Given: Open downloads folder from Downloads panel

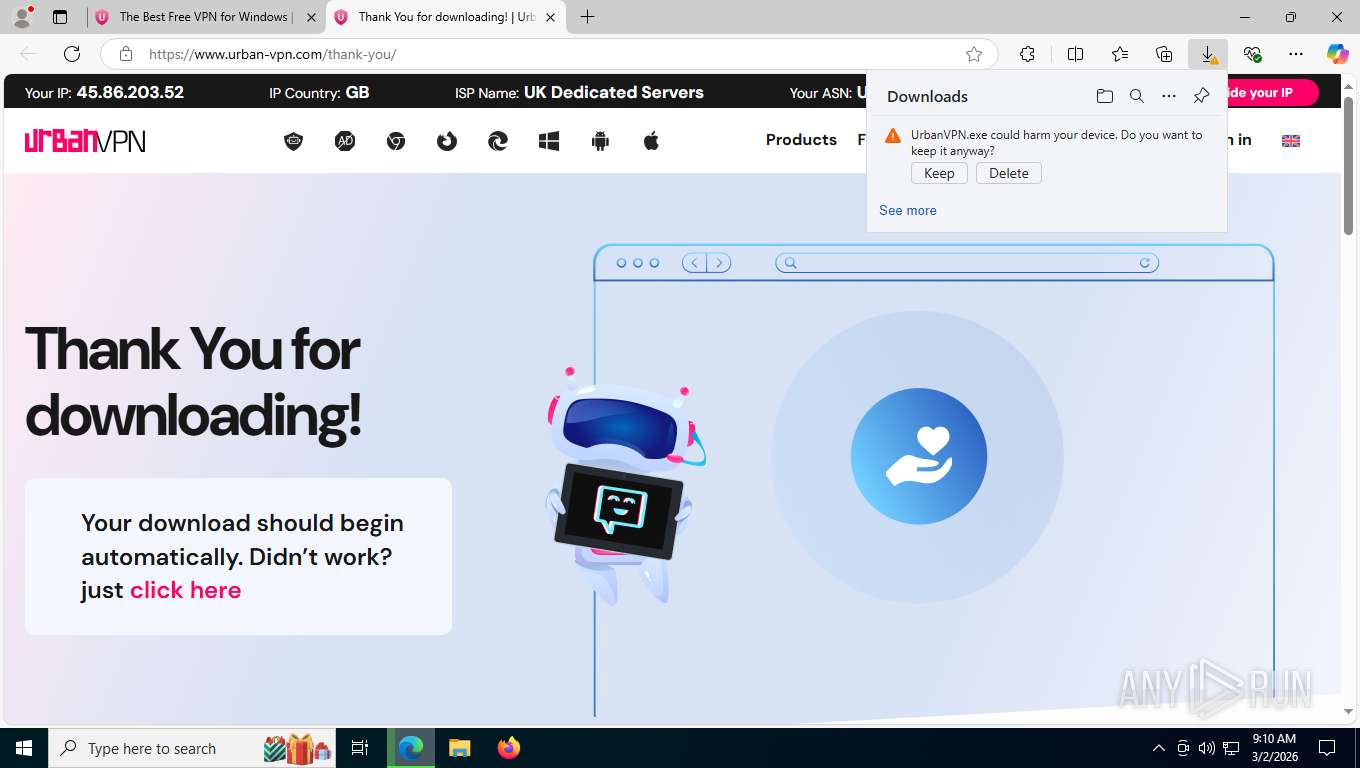Looking at the screenshot, I should (x=1105, y=96).
